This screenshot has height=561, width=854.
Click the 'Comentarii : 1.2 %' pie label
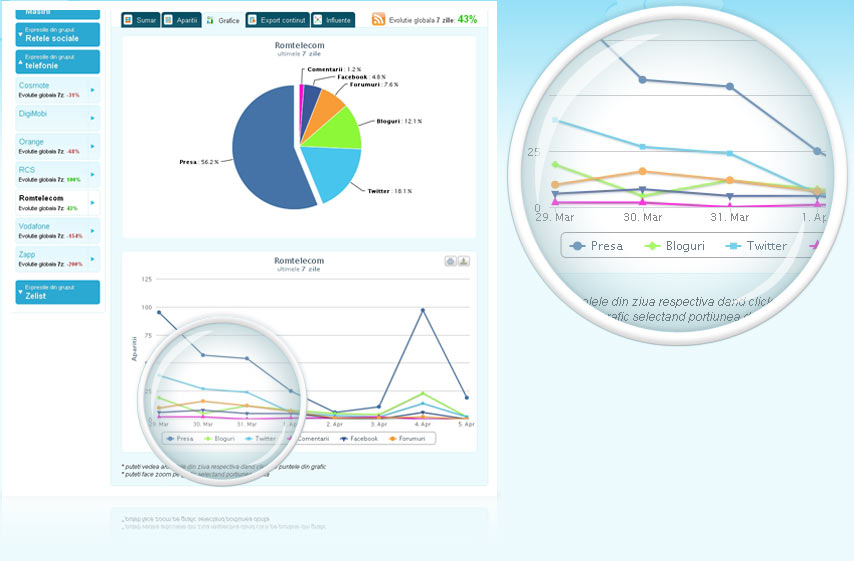click(334, 69)
